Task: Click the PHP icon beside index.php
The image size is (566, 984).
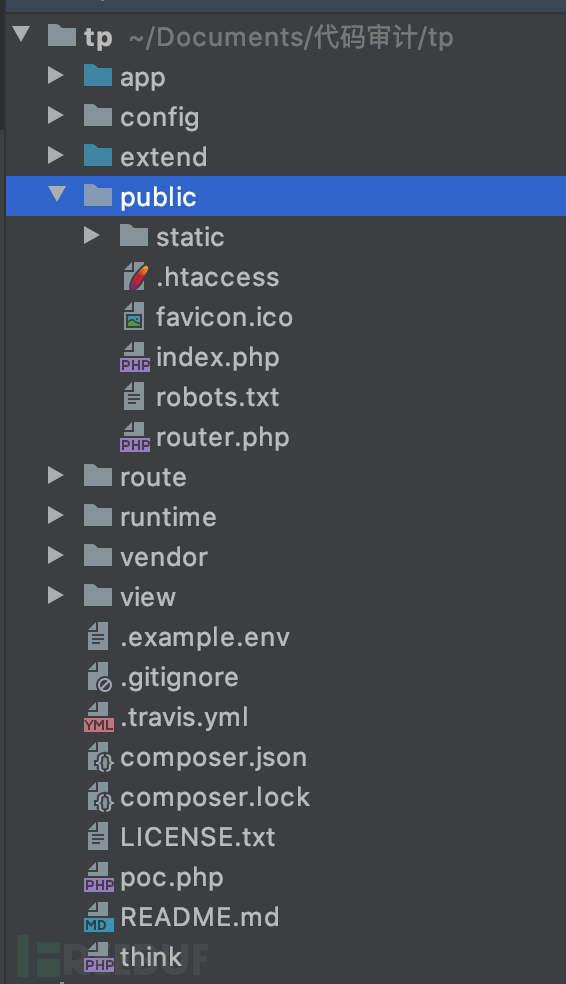Action: 135,358
